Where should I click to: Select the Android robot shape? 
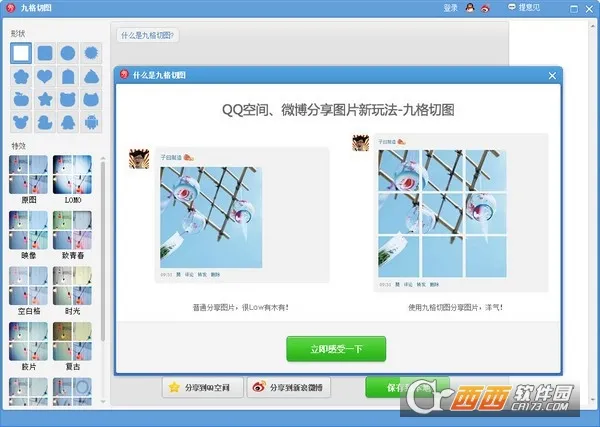(91, 122)
